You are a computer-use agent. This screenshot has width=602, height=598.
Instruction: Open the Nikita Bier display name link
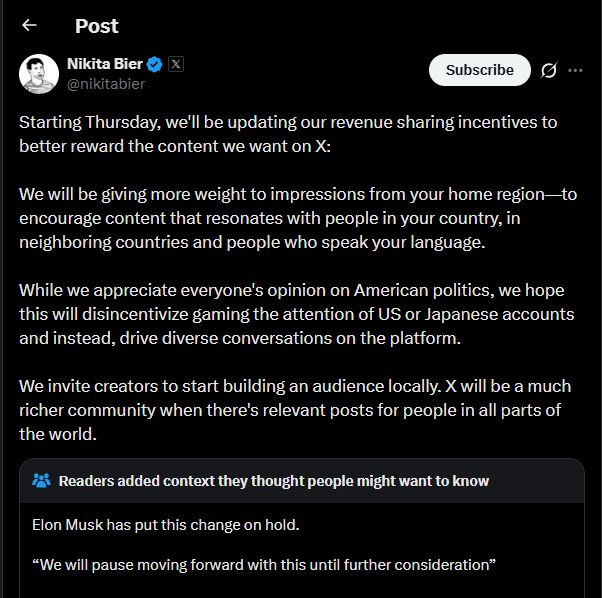click(x=105, y=65)
